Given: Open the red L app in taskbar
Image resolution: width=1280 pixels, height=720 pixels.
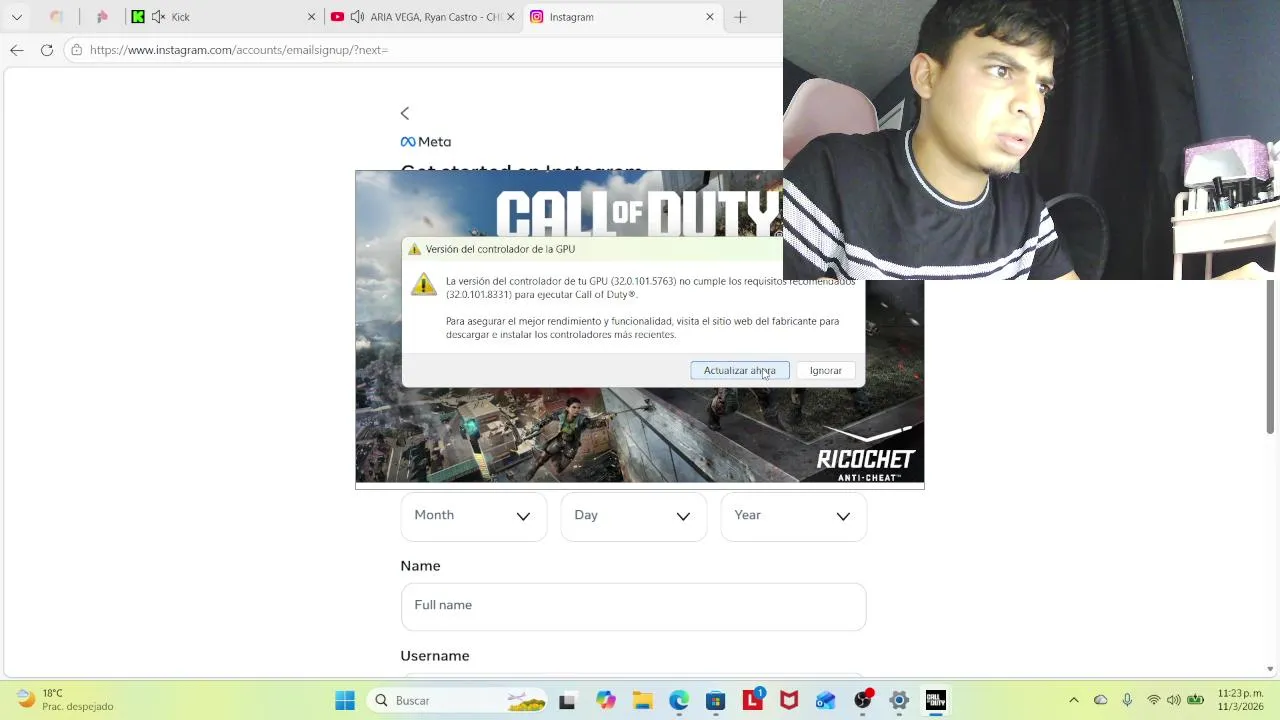Looking at the screenshot, I should coord(752,701).
